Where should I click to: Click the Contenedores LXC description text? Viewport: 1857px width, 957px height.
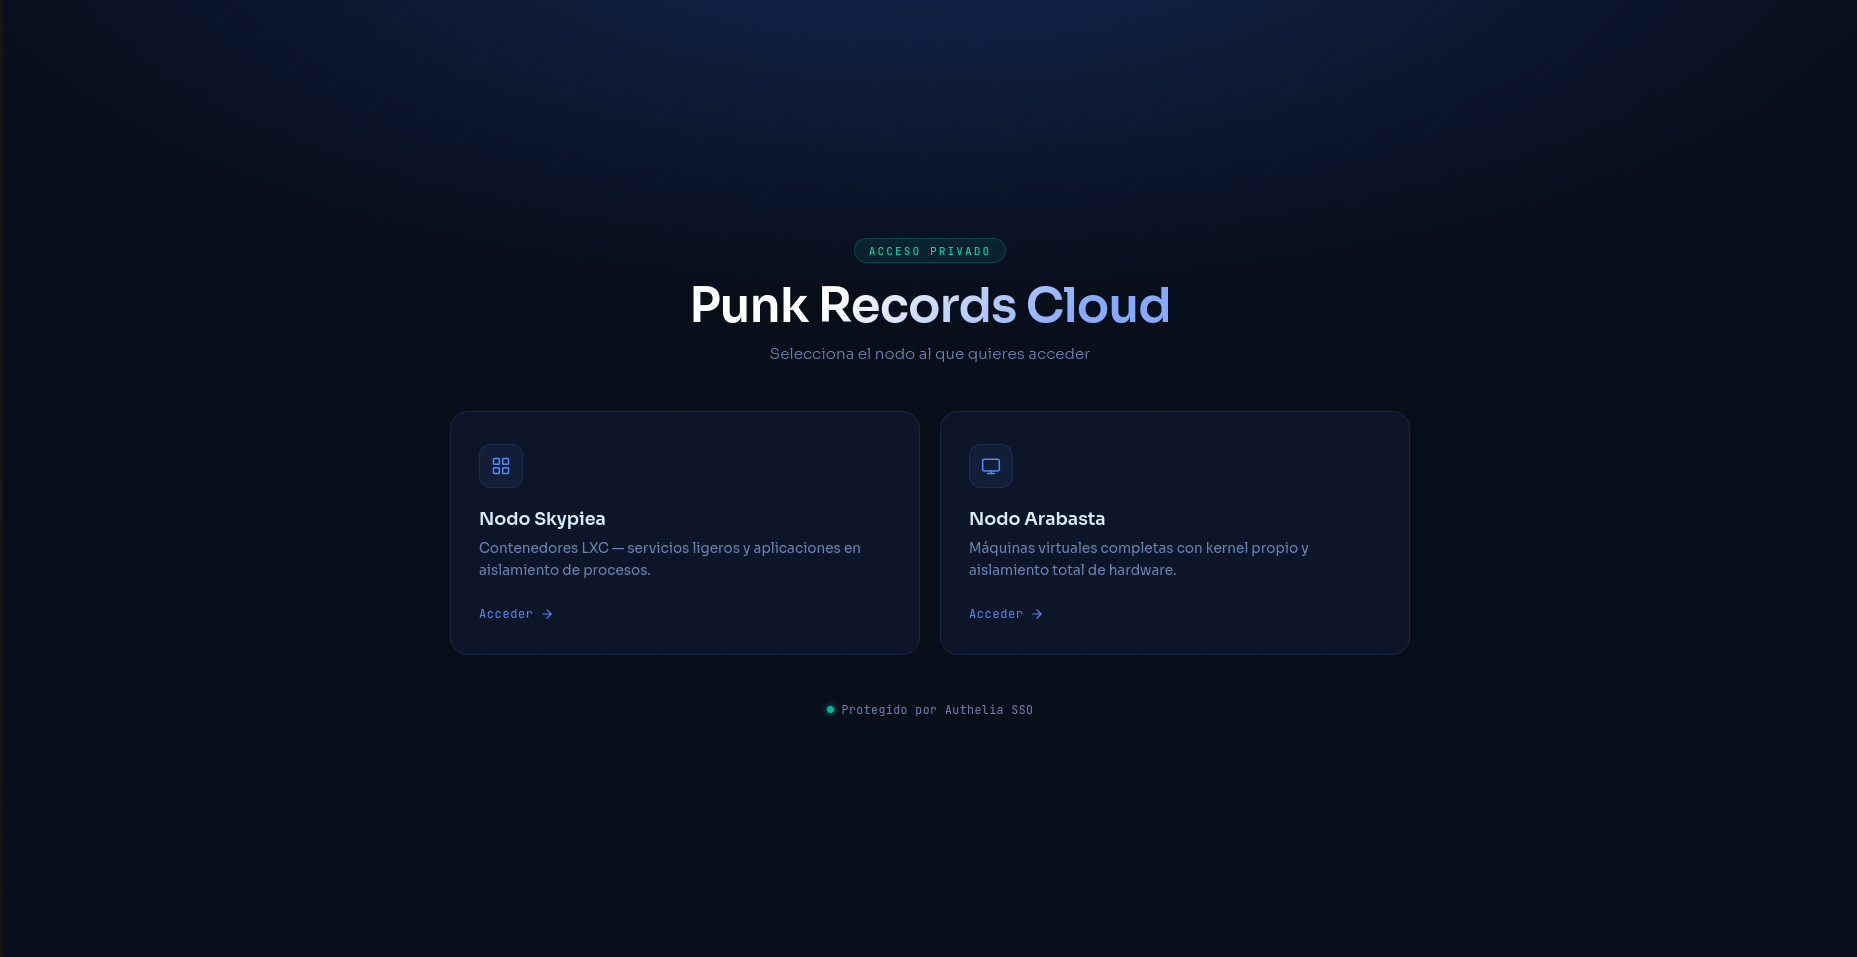[x=670, y=559]
